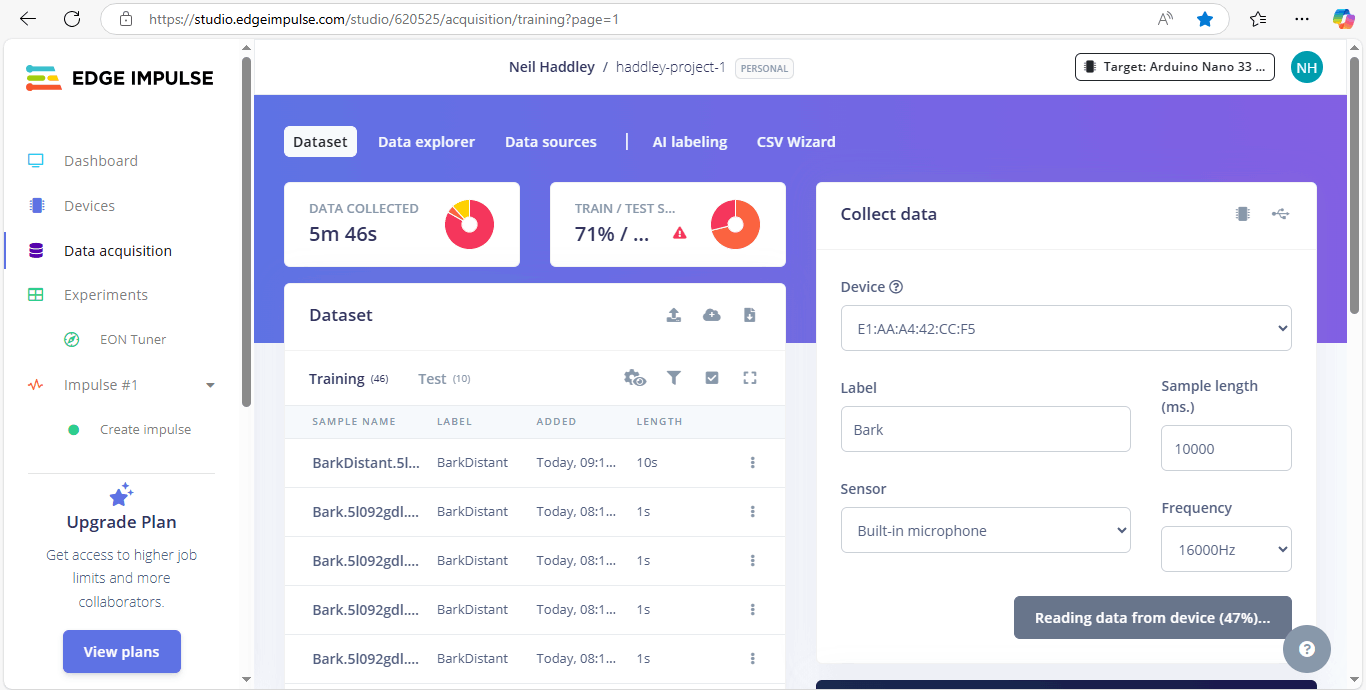Image resolution: width=1366 pixels, height=690 pixels.
Task: Click the train/test split pie chart
Action: coord(735,225)
